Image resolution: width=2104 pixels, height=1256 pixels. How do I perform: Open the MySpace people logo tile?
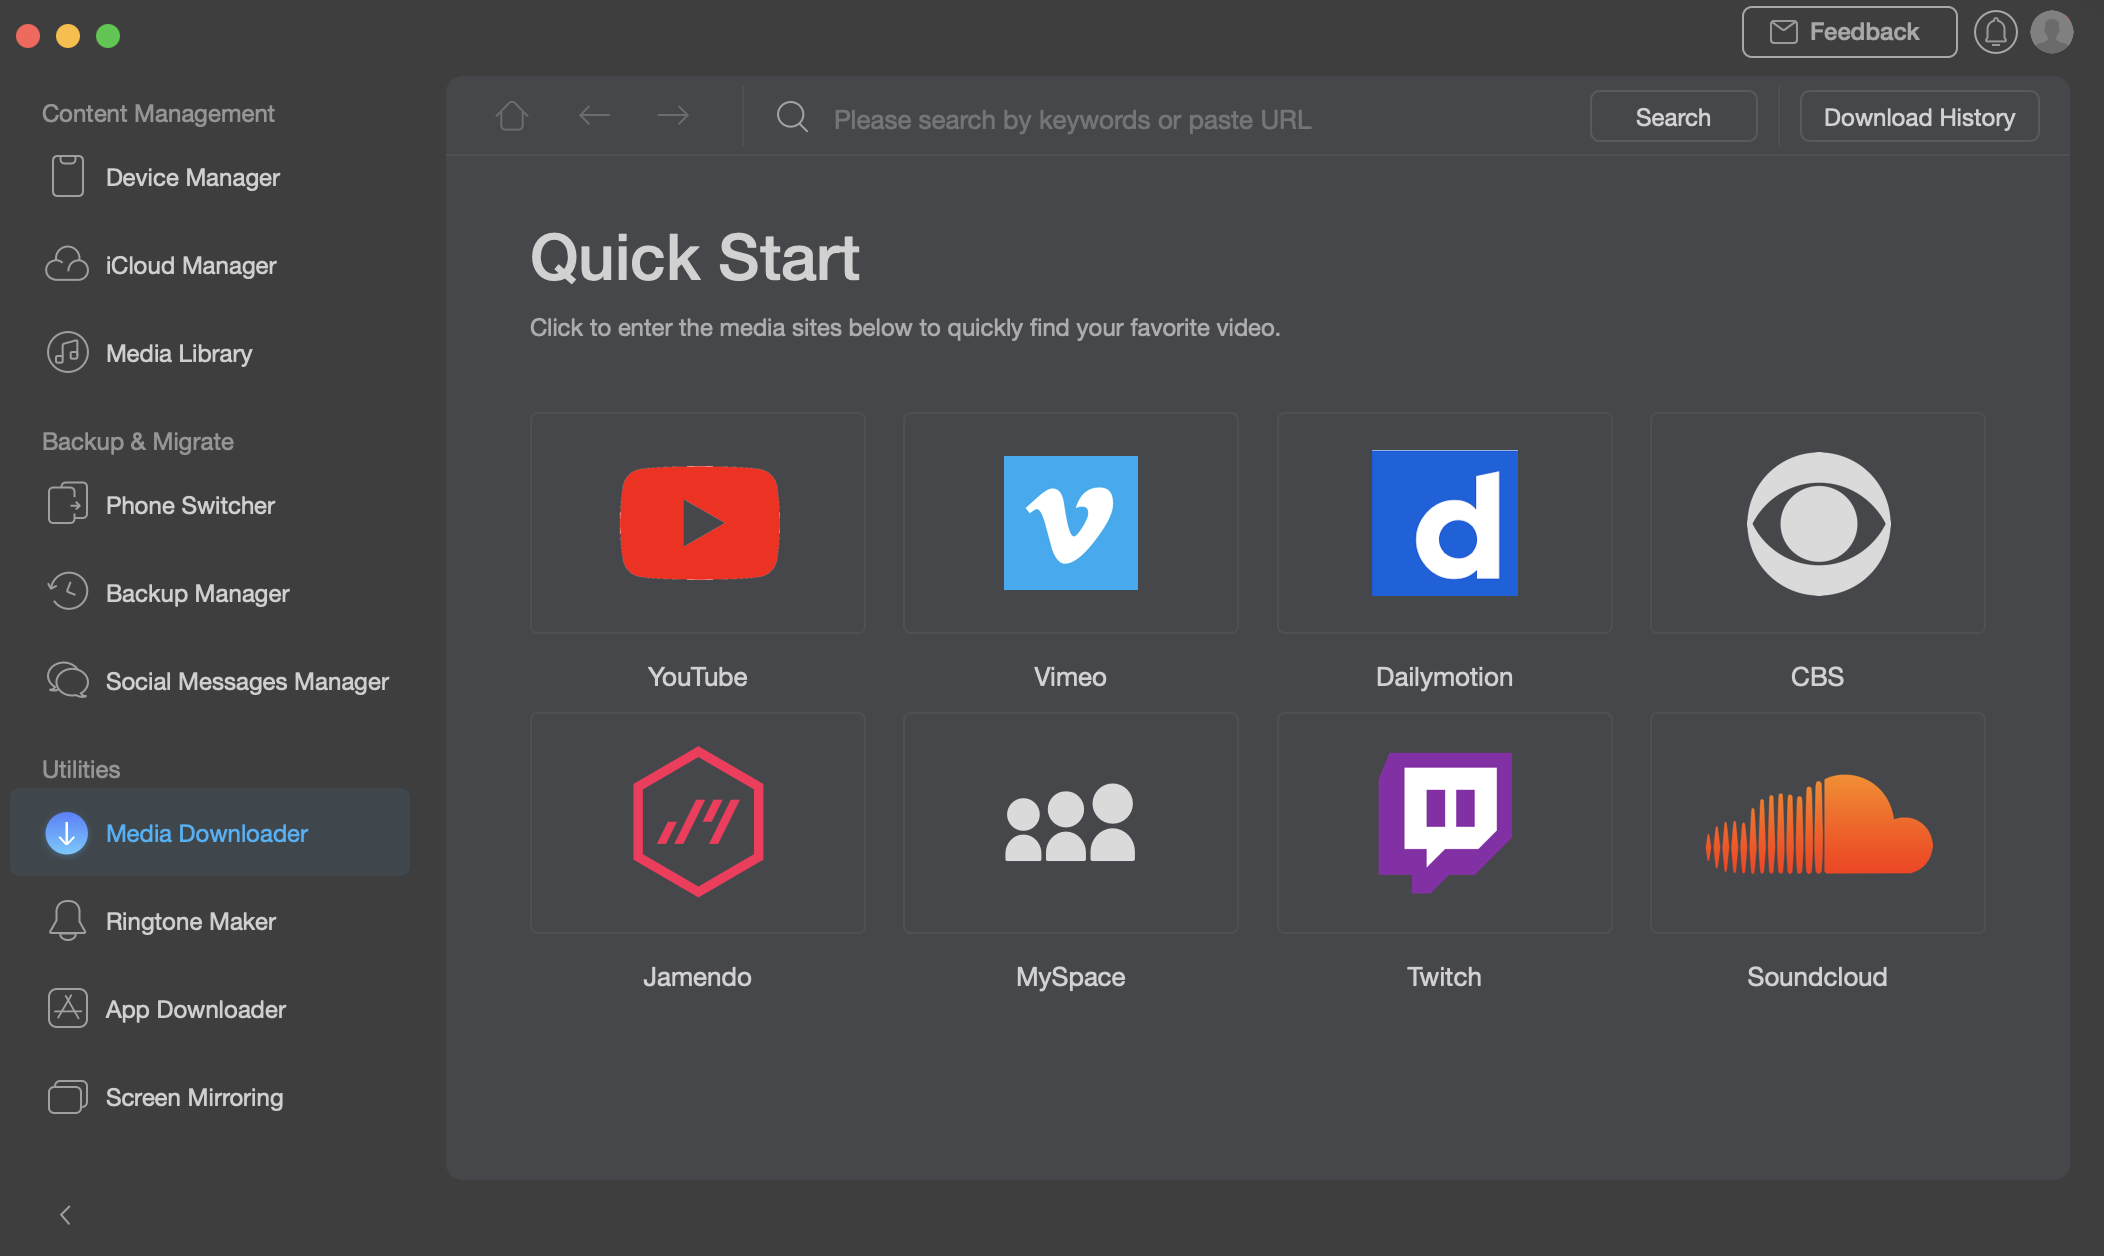[1071, 823]
